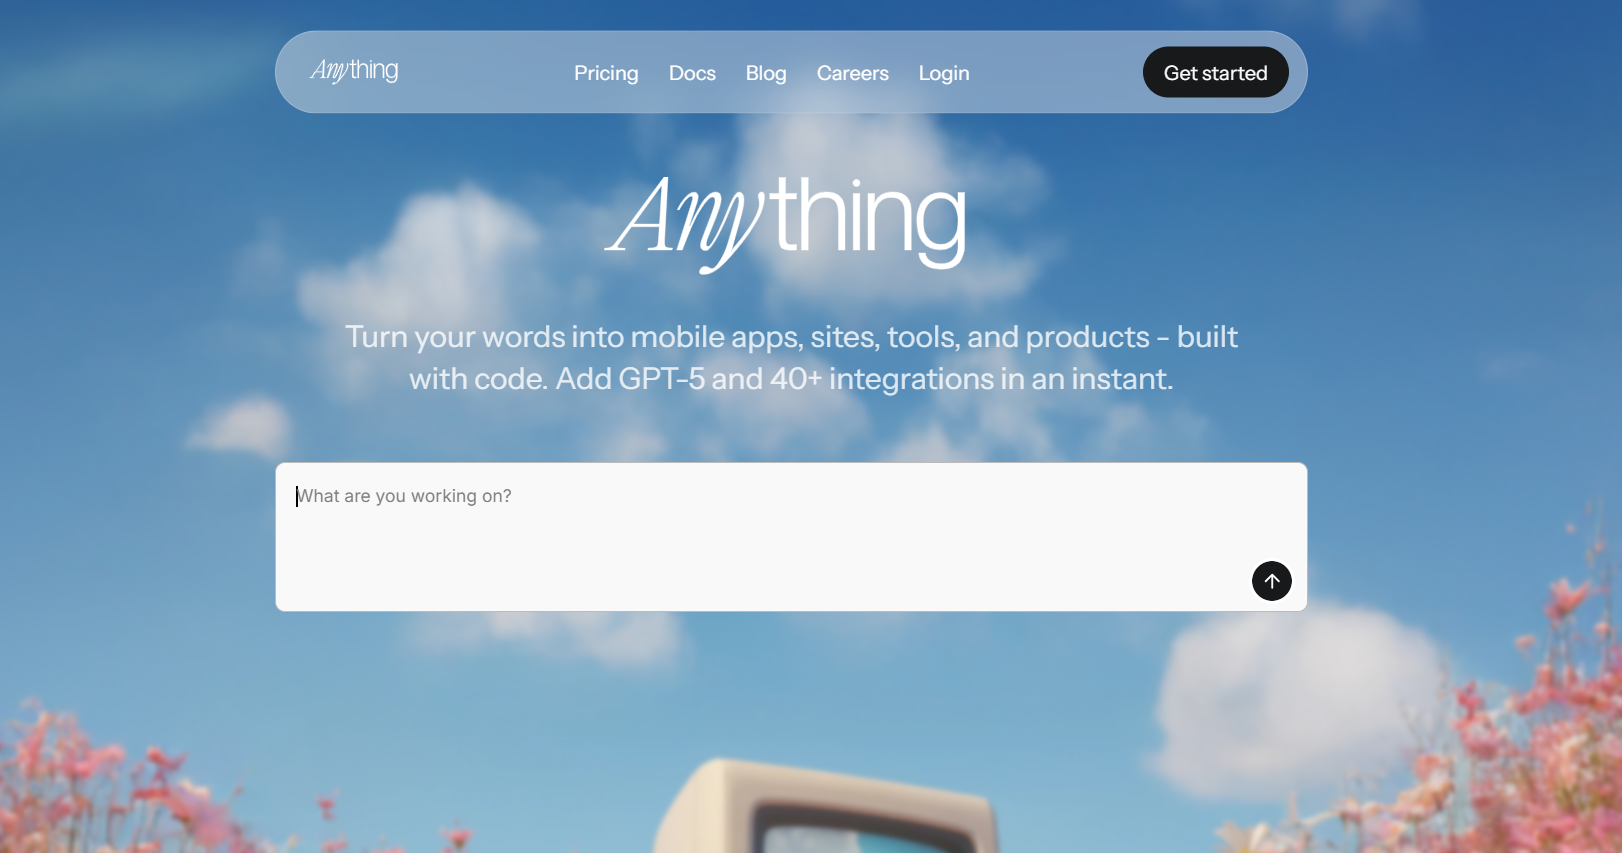Click the large Anything hero logo
The width and height of the screenshot is (1622, 853).
tap(787, 222)
